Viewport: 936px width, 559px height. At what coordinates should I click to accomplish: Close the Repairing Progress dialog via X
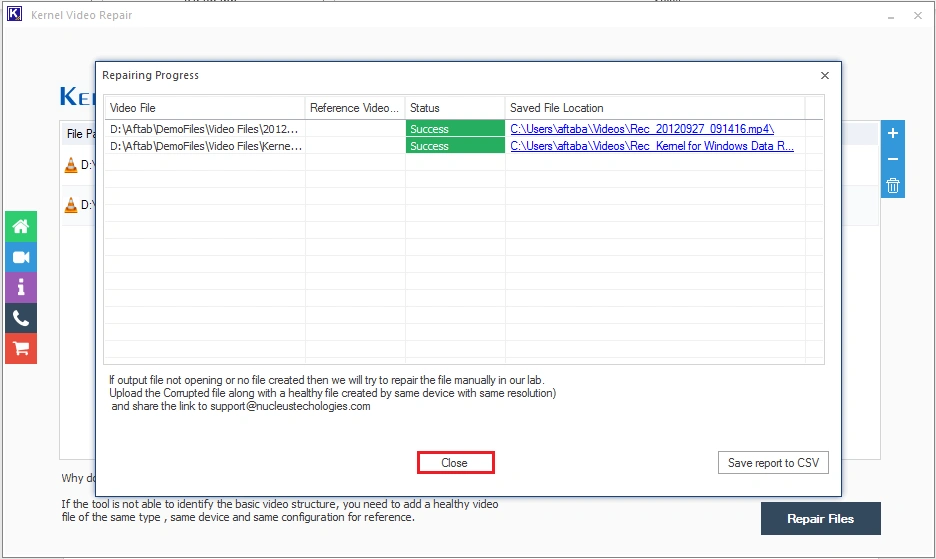825,75
